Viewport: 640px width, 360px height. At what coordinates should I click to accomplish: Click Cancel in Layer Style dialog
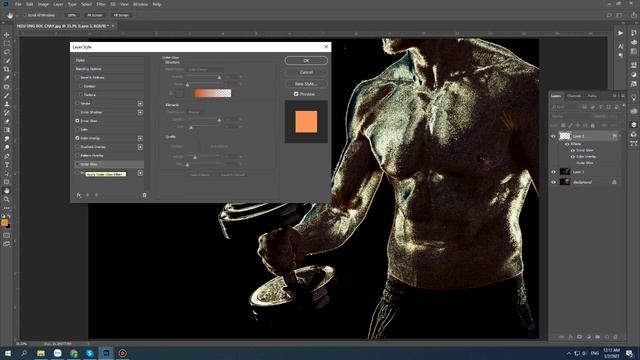306,72
